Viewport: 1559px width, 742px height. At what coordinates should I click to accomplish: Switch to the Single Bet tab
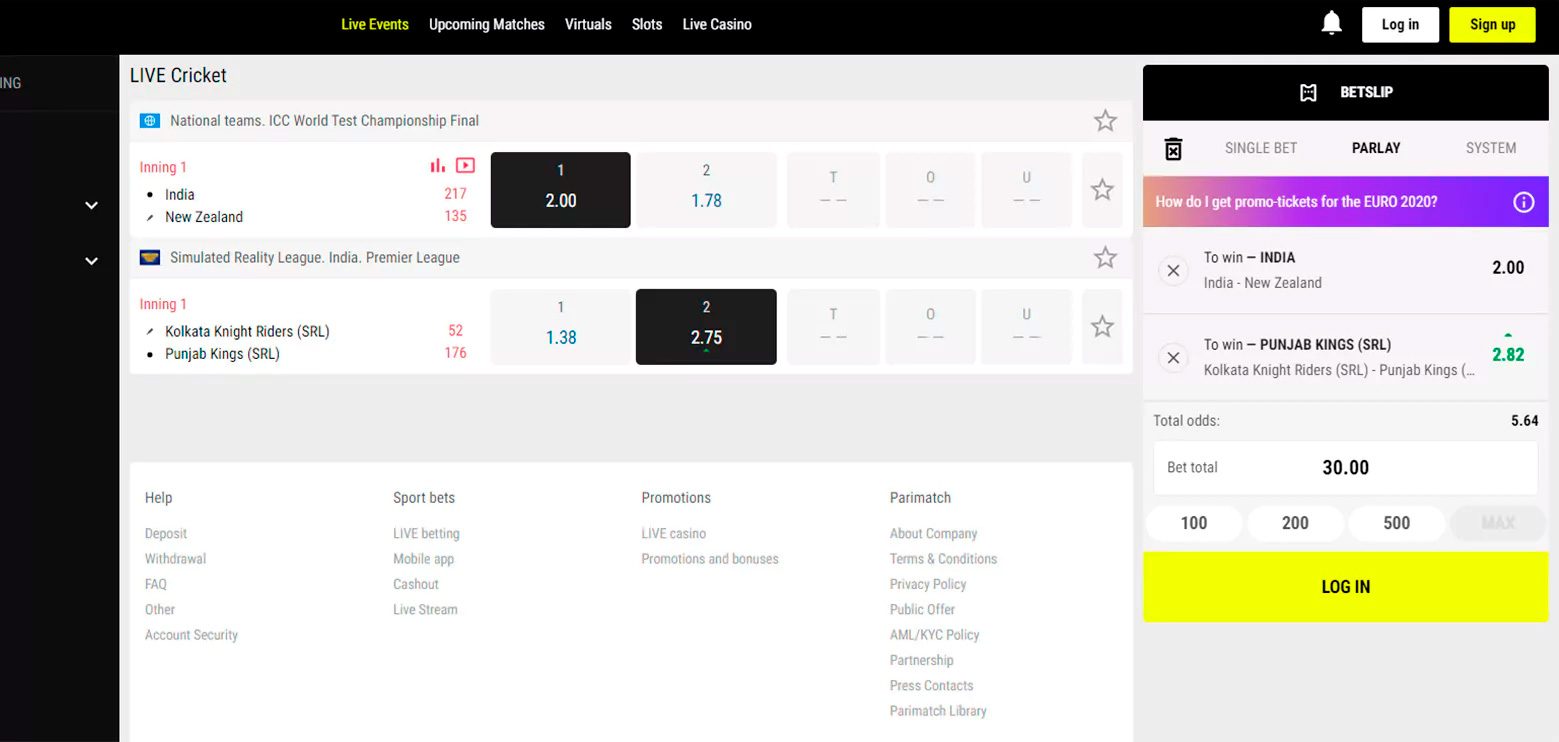click(x=1261, y=148)
